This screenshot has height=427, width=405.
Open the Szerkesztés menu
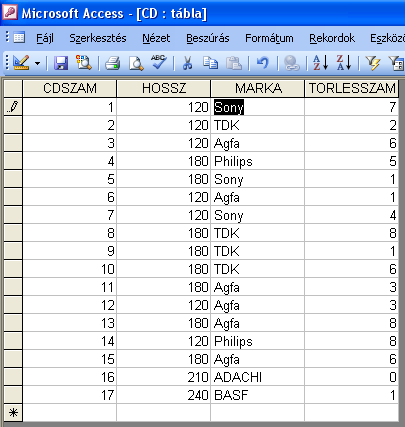98,38
